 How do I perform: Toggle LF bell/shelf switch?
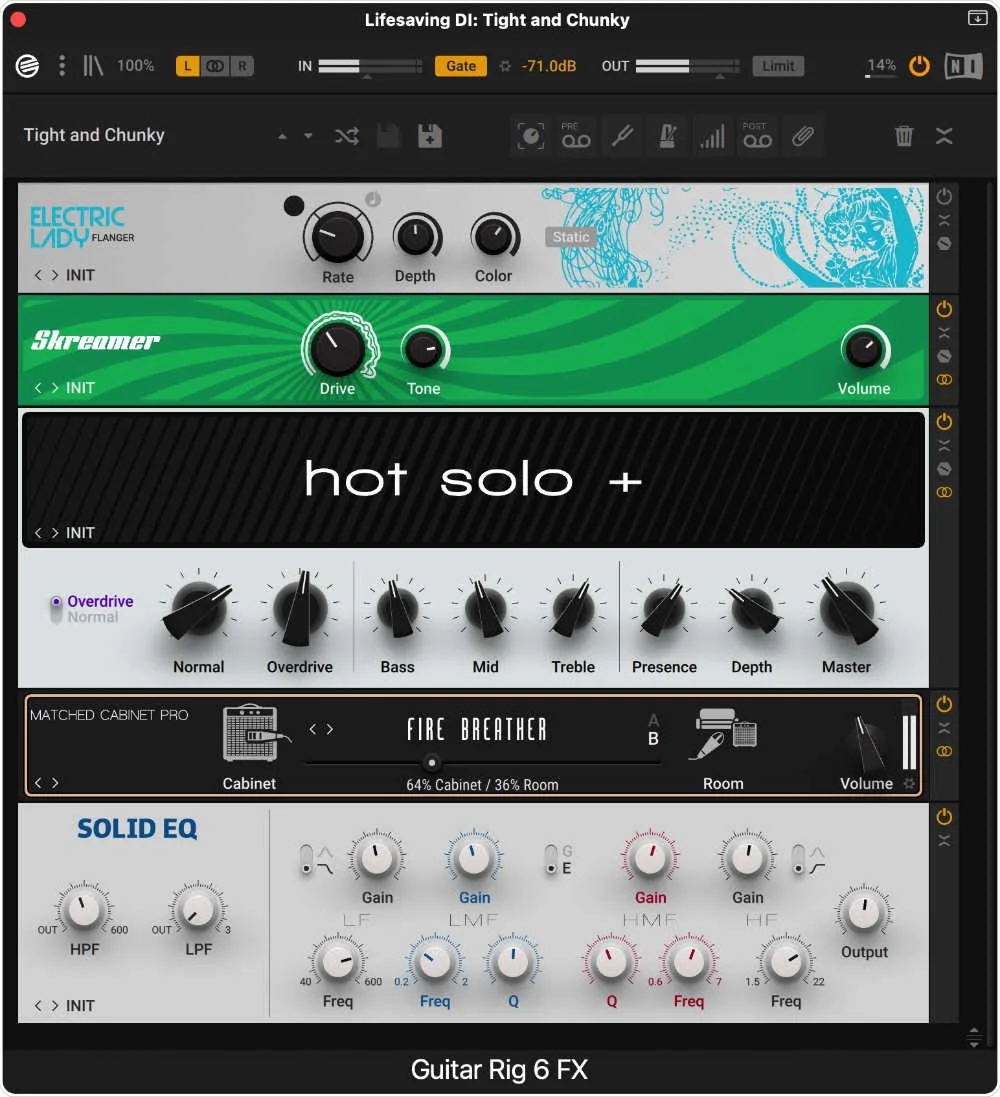306,859
